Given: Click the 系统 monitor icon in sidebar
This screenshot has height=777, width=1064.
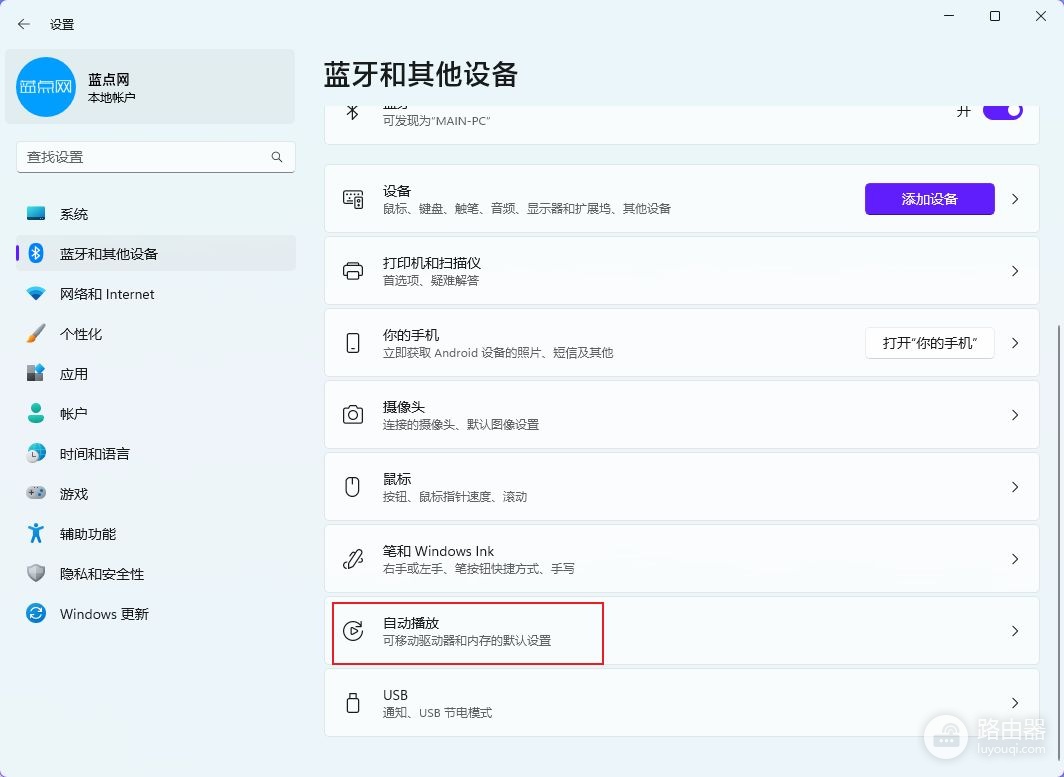Looking at the screenshot, I should [36, 214].
